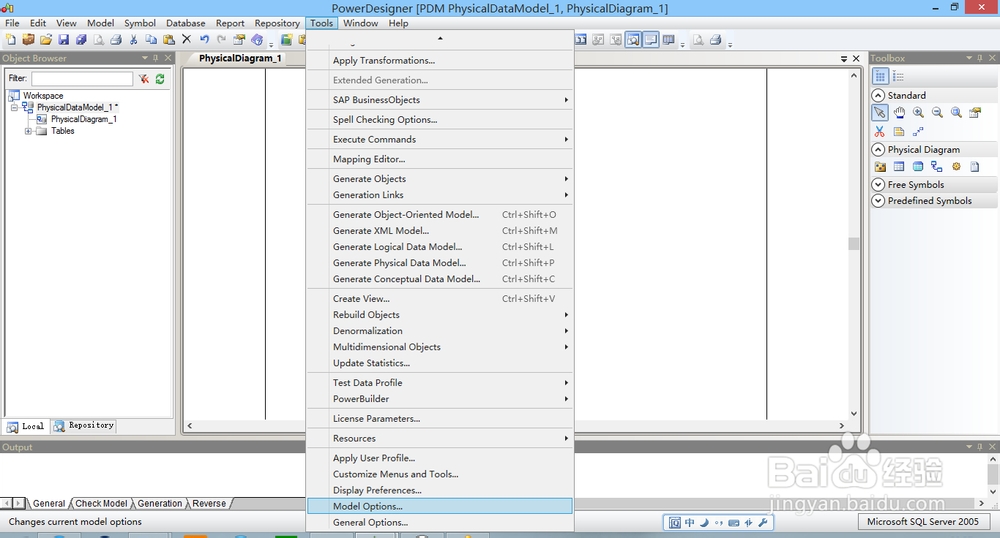Open the Repository menu
This screenshot has width=1000, height=538.
277,23
